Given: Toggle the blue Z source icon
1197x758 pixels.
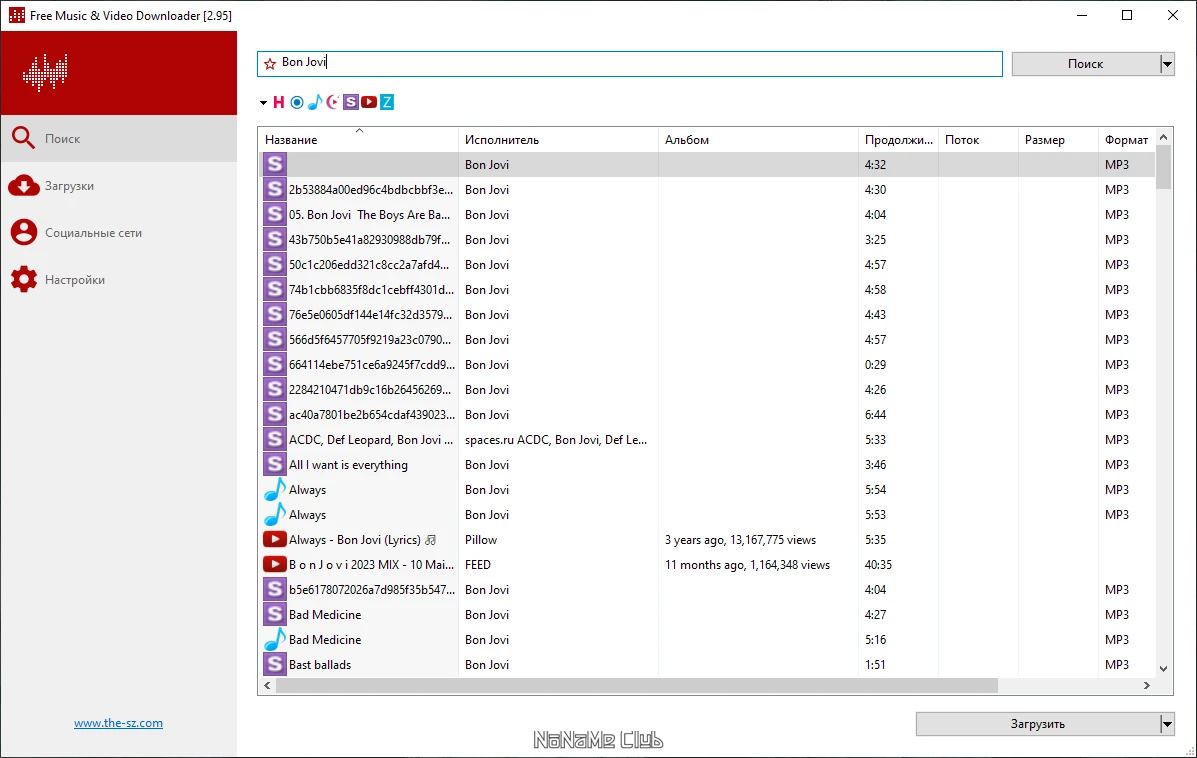Looking at the screenshot, I should [387, 102].
